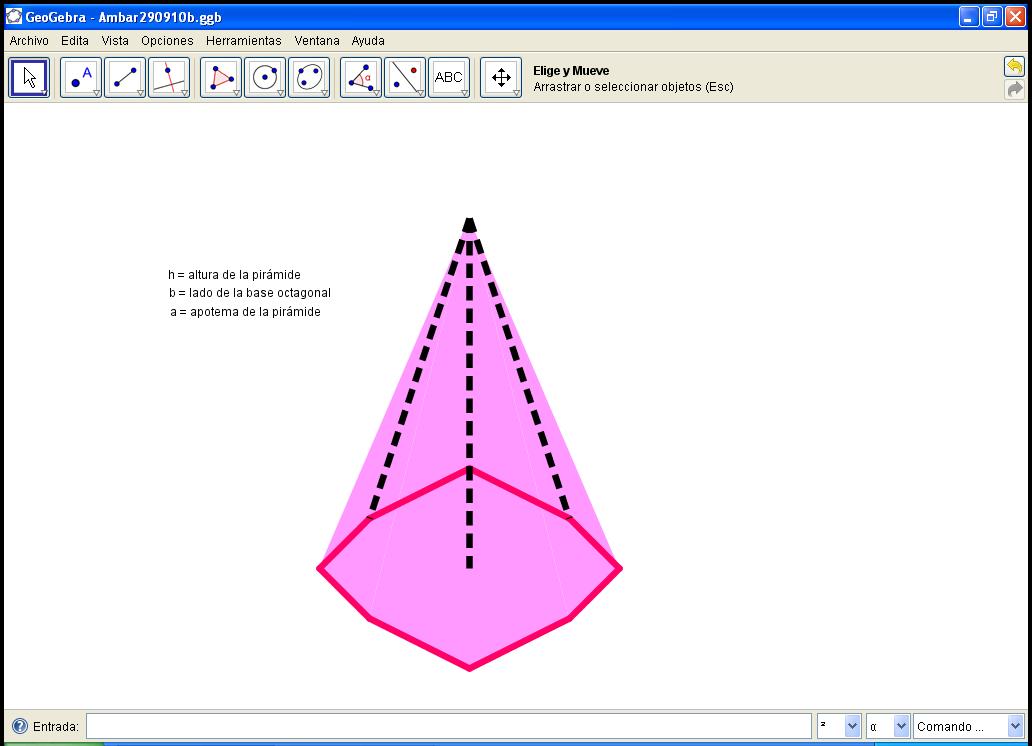Viewport: 1032px width, 746px height.
Task: Select the Move Graphics View tool
Action: tap(500, 77)
